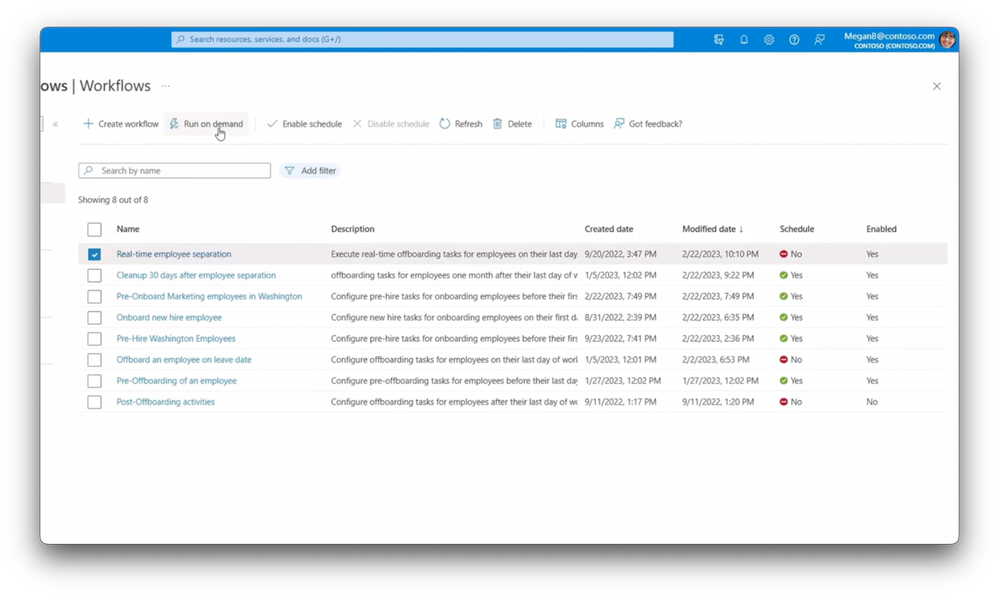Click green Yes schedule icon for Cleanup 30 days
Image resolution: width=999 pixels, height=597 pixels.
784,275
